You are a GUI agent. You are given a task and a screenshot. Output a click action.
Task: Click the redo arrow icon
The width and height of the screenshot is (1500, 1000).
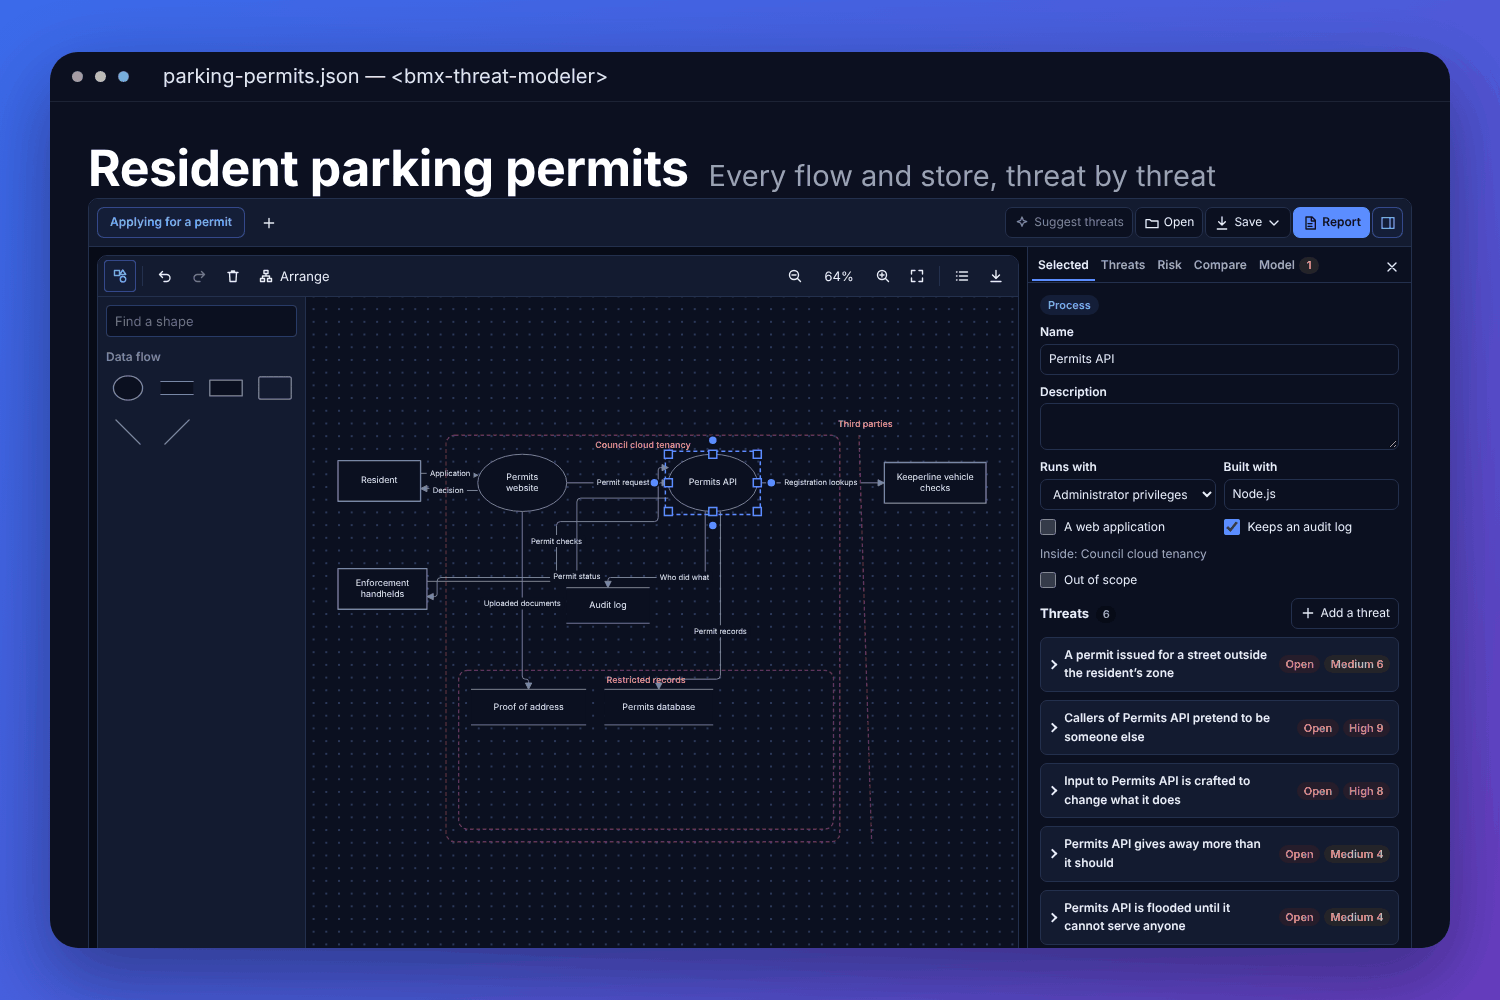pos(199,277)
